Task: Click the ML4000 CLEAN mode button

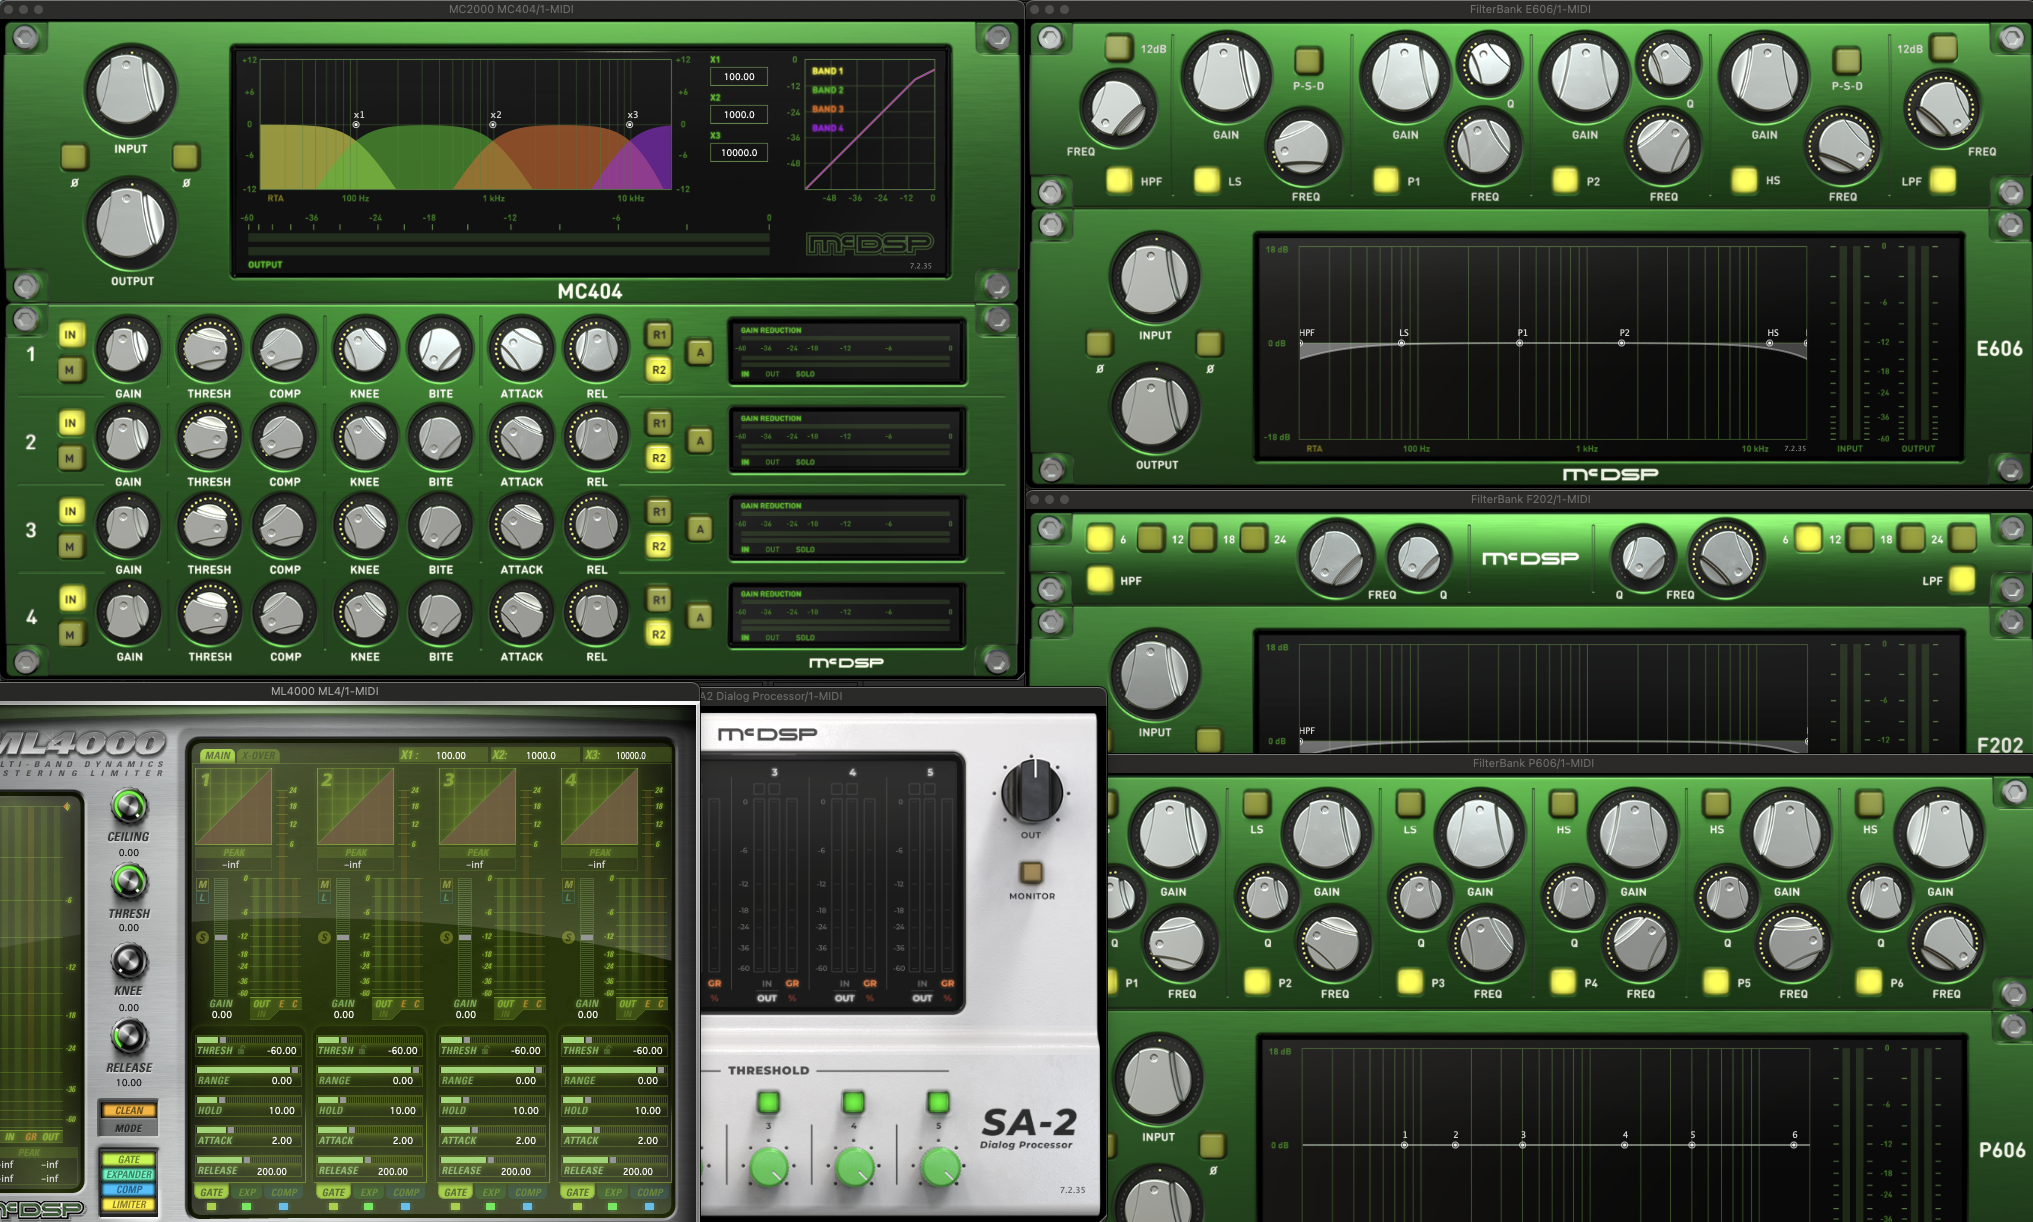Action: pyautogui.click(x=129, y=1110)
